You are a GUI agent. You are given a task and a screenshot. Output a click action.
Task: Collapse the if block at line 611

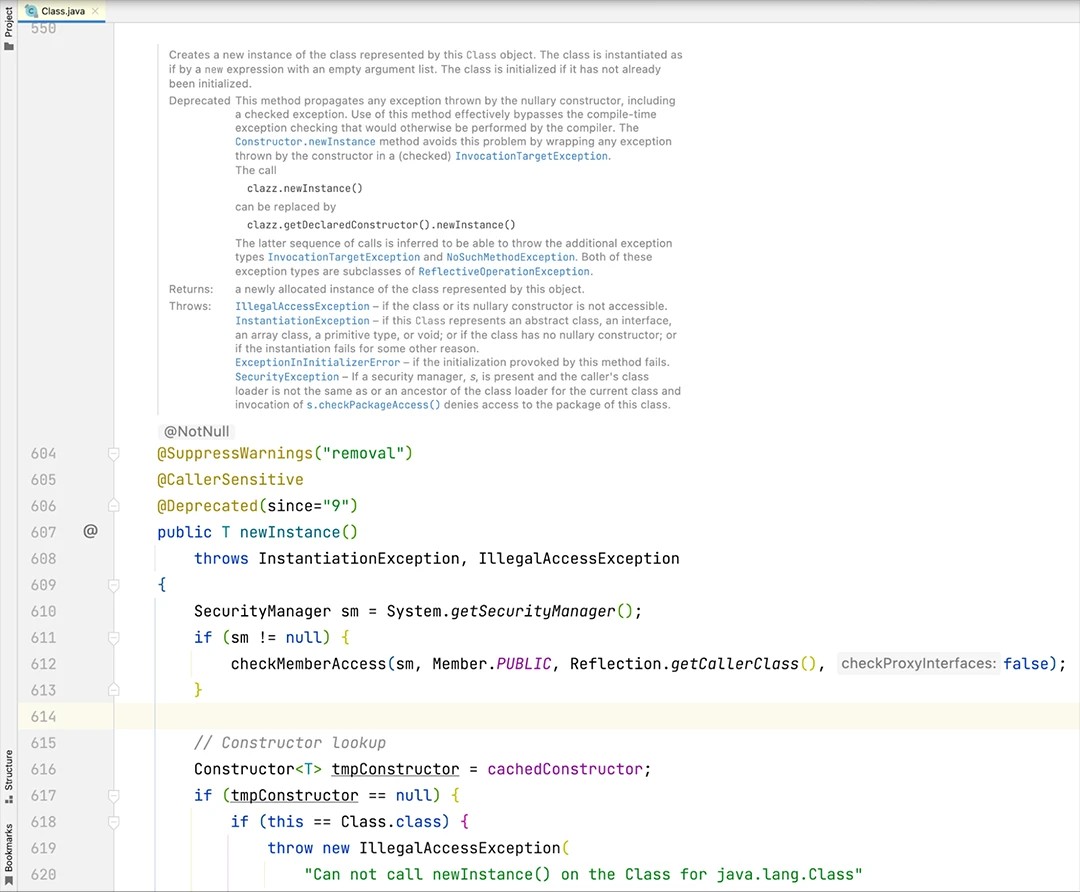pyautogui.click(x=114, y=637)
